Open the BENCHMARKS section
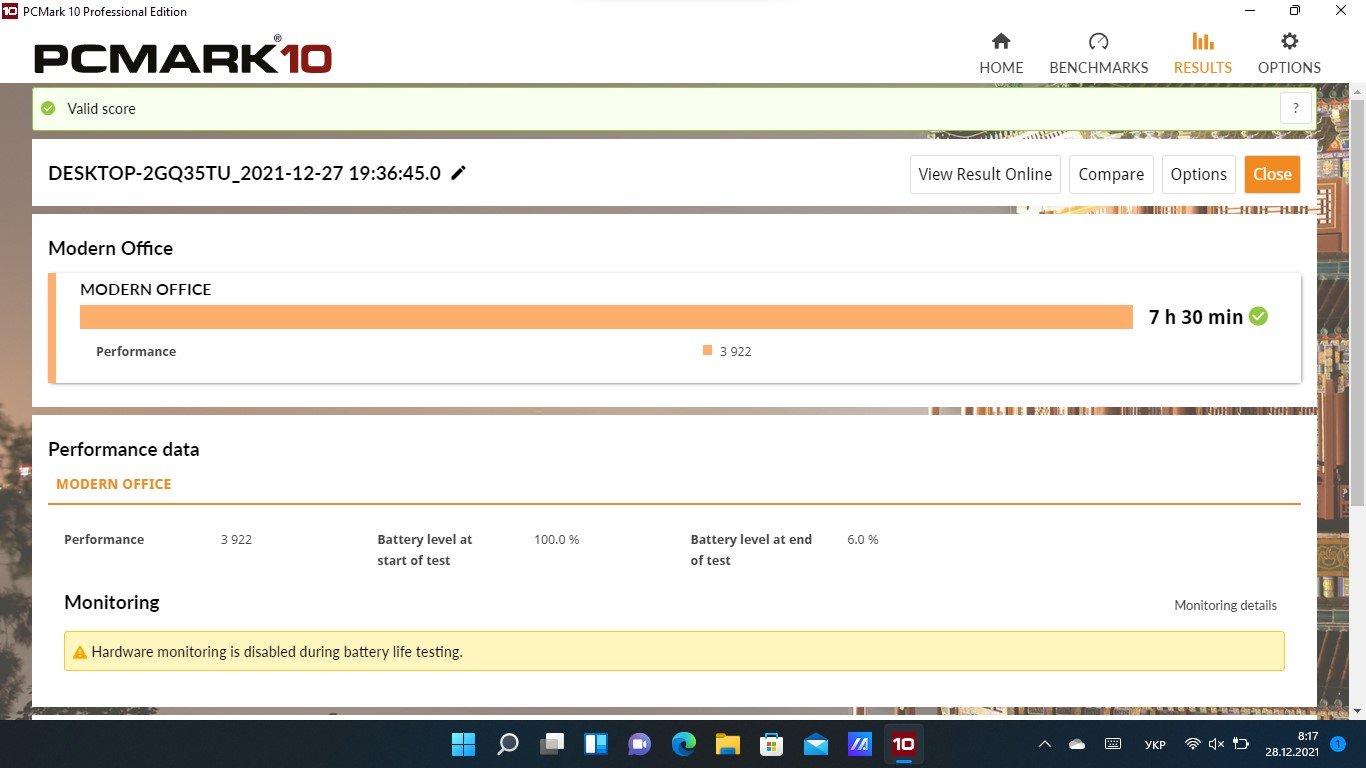This screenshot has width=1366, height=768. 1099,54
